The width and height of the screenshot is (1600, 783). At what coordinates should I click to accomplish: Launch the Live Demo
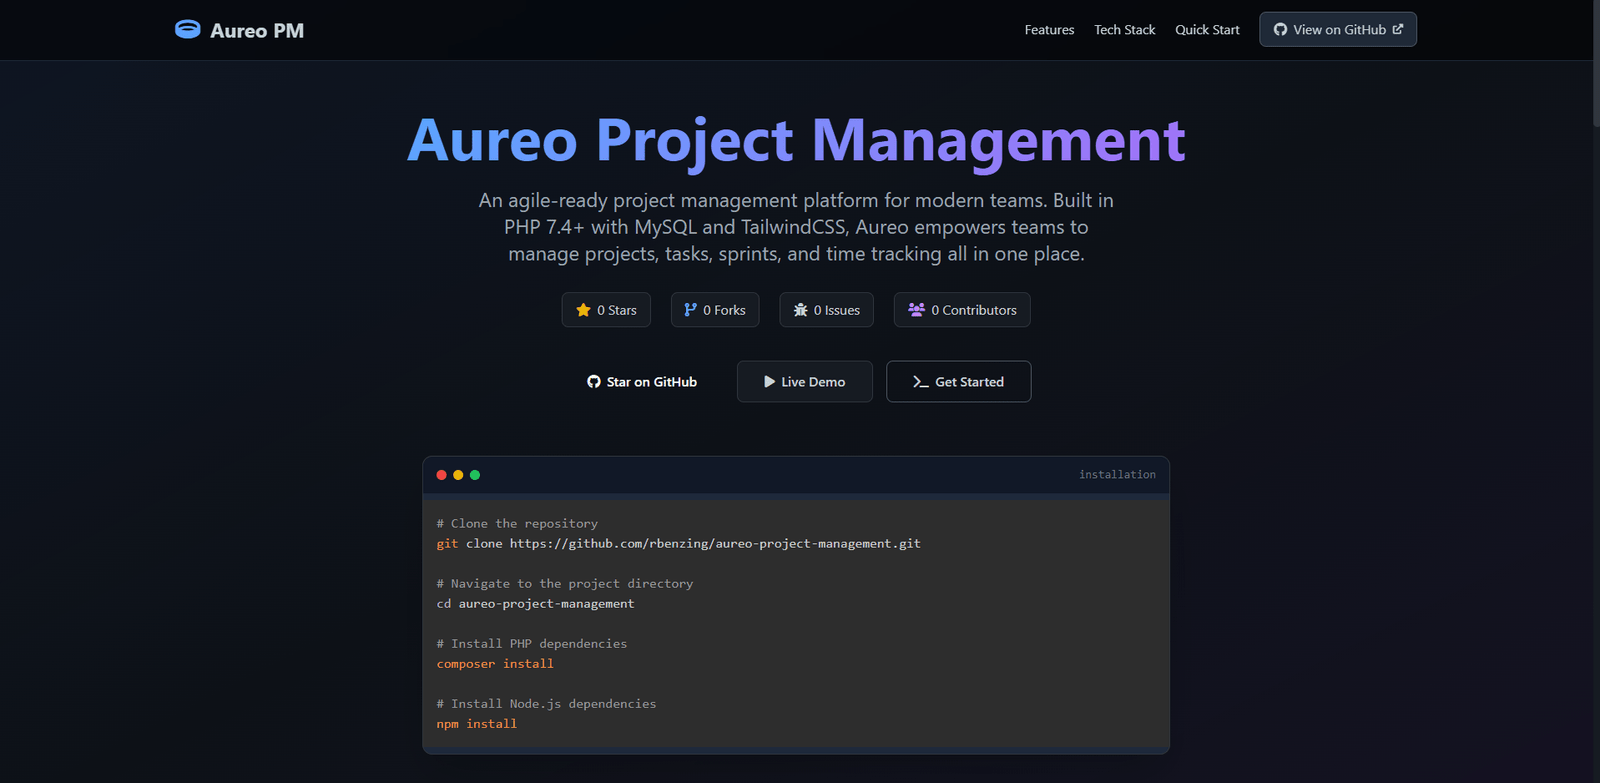pos(805,382)
